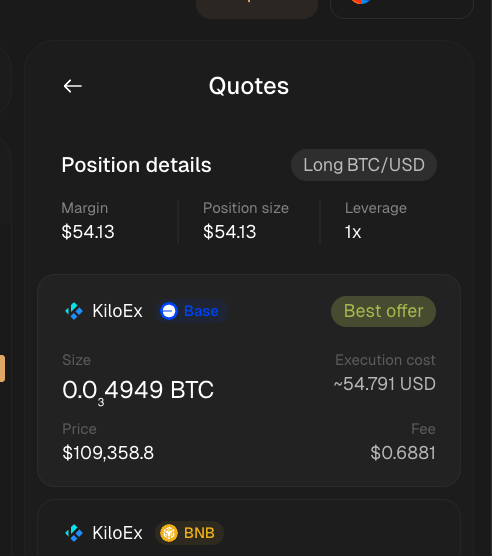The height and width of the screenshot is (556, 492).
Task: Click the Margin value $54.13
Action: tap(88, 232)
